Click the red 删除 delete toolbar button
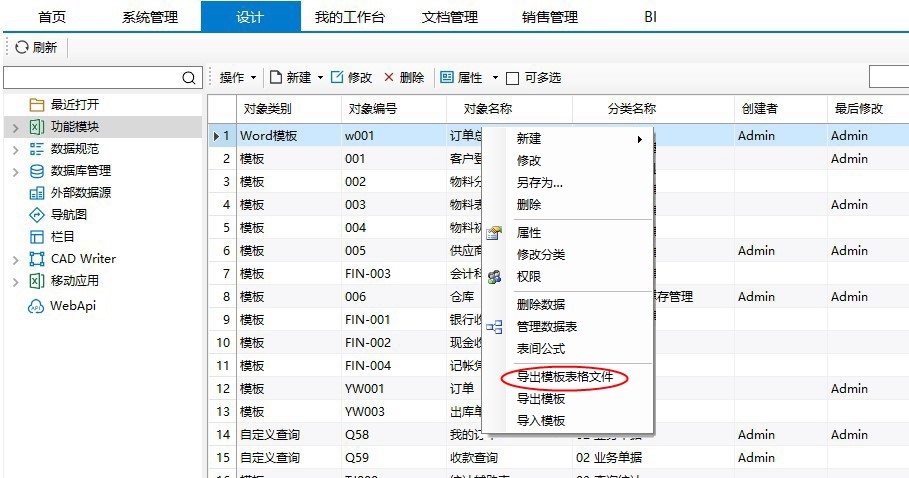The image size is (909, 478). (x=404, y=77)
